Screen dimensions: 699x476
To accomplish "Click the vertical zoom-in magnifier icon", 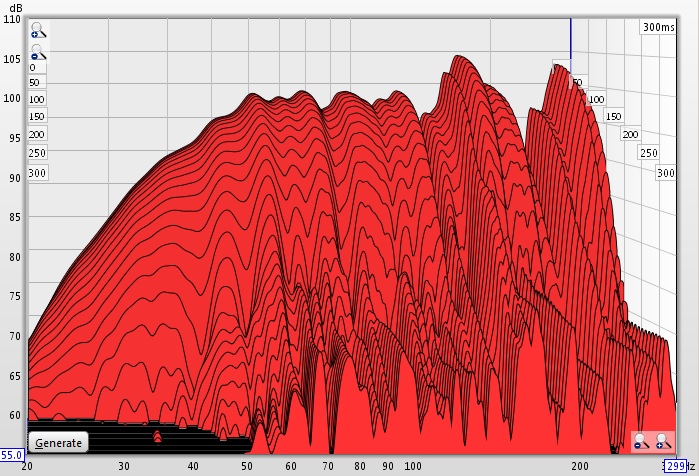I will pos(38,30).
